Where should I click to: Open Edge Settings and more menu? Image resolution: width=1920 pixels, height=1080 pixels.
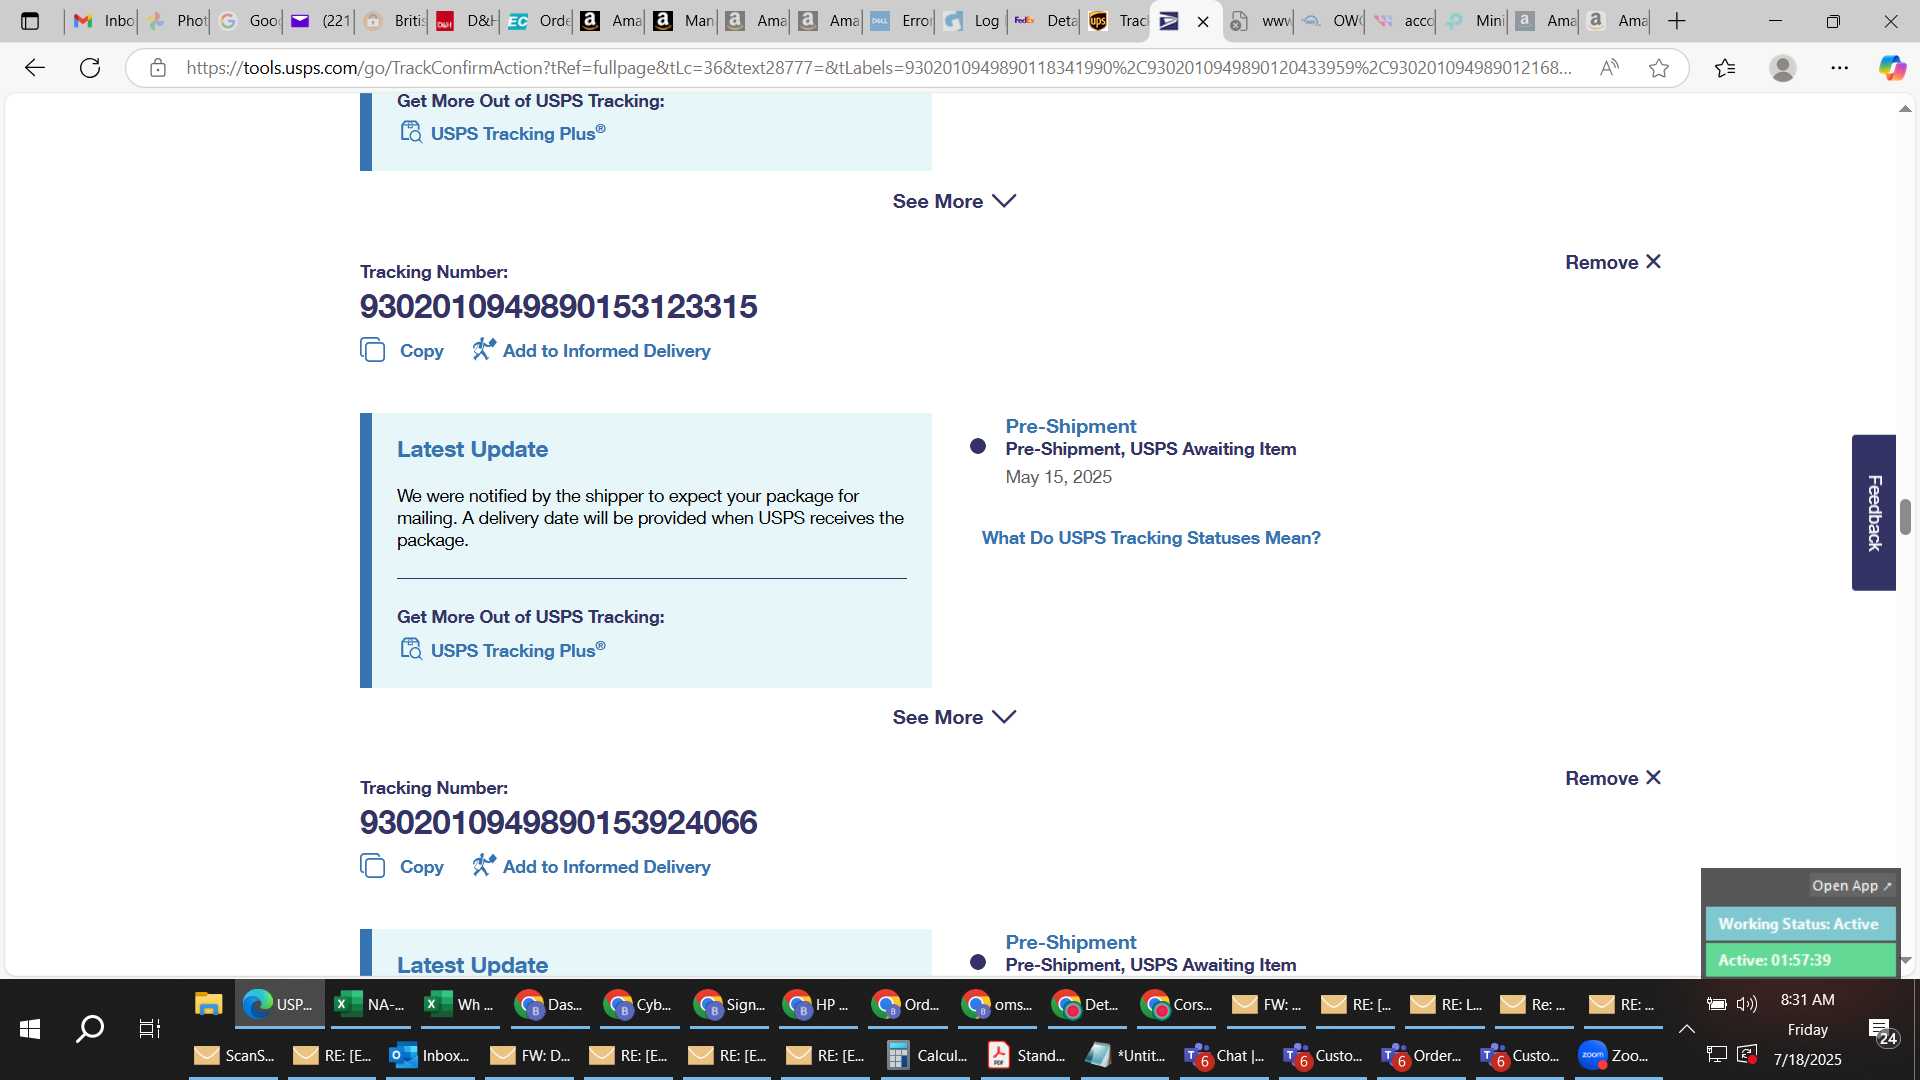pyautogui.click(x=1840, y=68)
